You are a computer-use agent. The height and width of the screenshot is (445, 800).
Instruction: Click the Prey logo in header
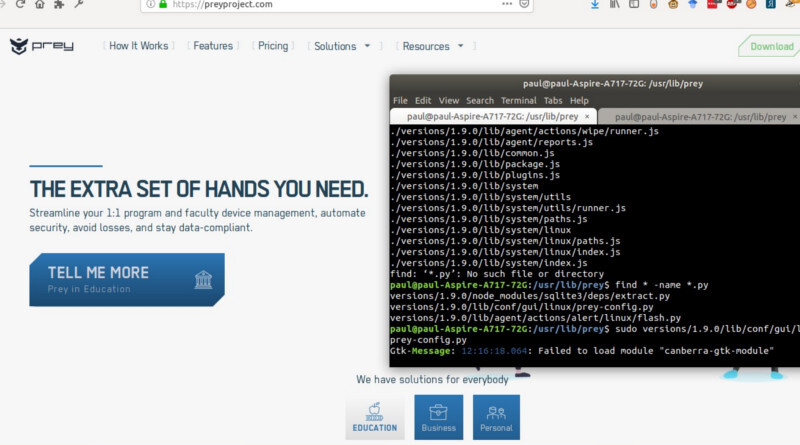pos(41,46)
